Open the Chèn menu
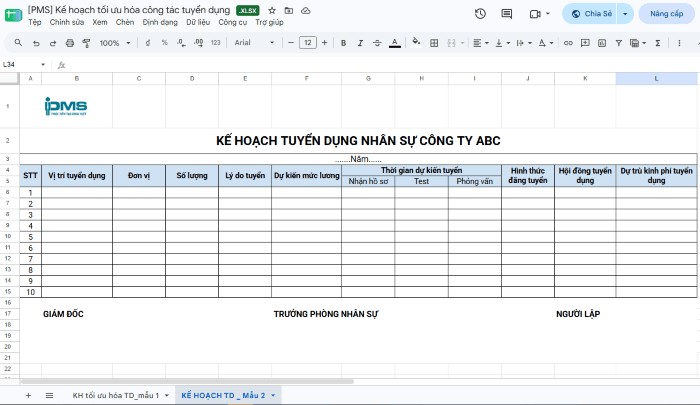This screenshot has height=405, width=700. coord(125,22)
